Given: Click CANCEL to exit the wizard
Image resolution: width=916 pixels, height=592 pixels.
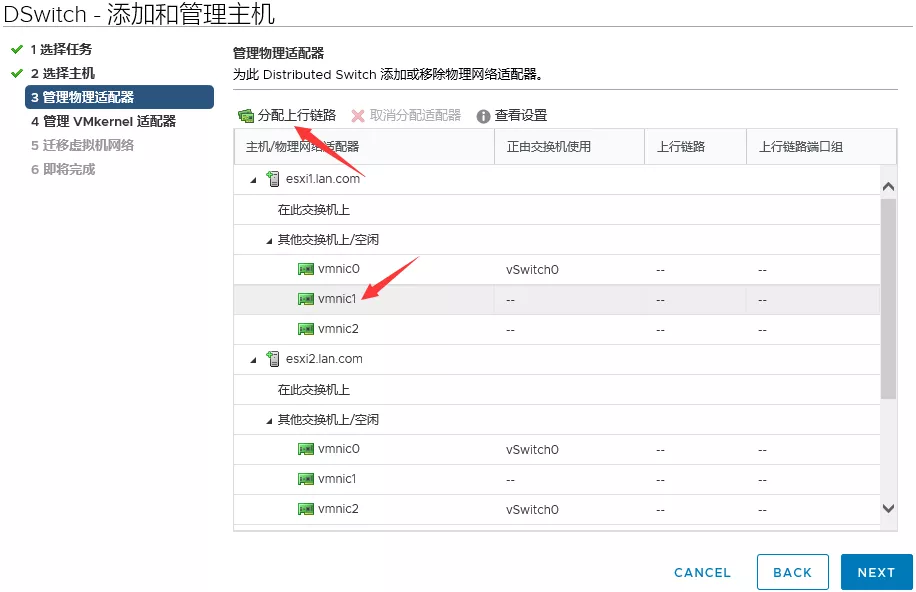Looking at the screenshot, I should coord(702,572).
